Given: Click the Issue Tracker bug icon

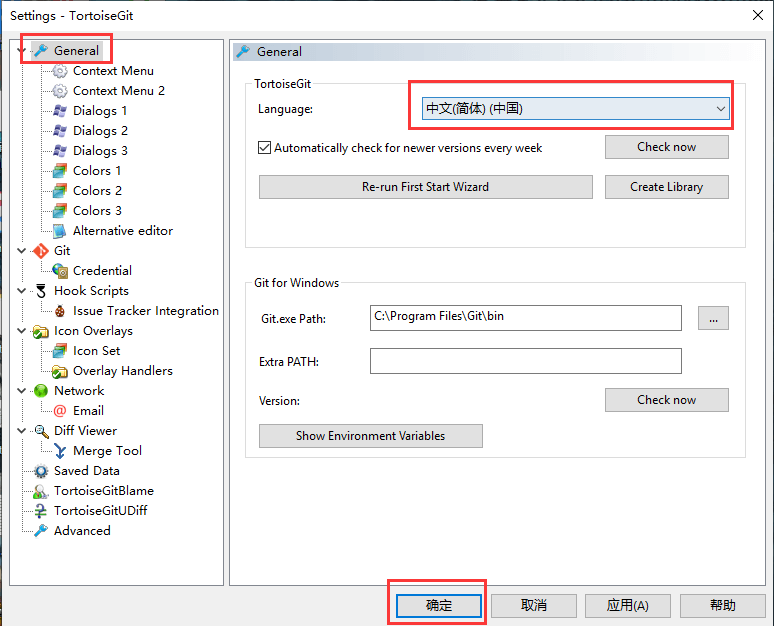Looking at the screenshot, I should point(60,311).
